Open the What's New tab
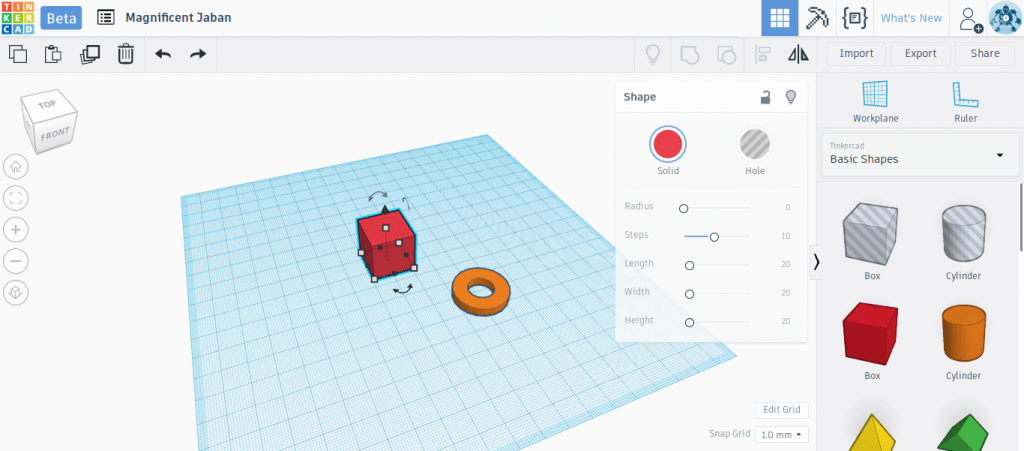The width and height of the screenshot is (1024, 451). pyautogui.click(x=911, y=18)
